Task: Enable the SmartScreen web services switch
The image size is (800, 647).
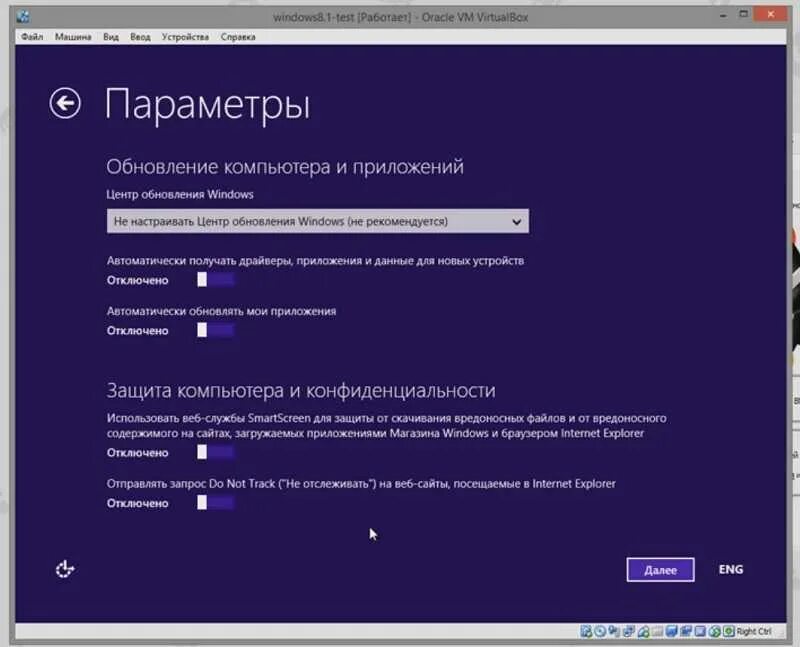Action: click(215, 452)
